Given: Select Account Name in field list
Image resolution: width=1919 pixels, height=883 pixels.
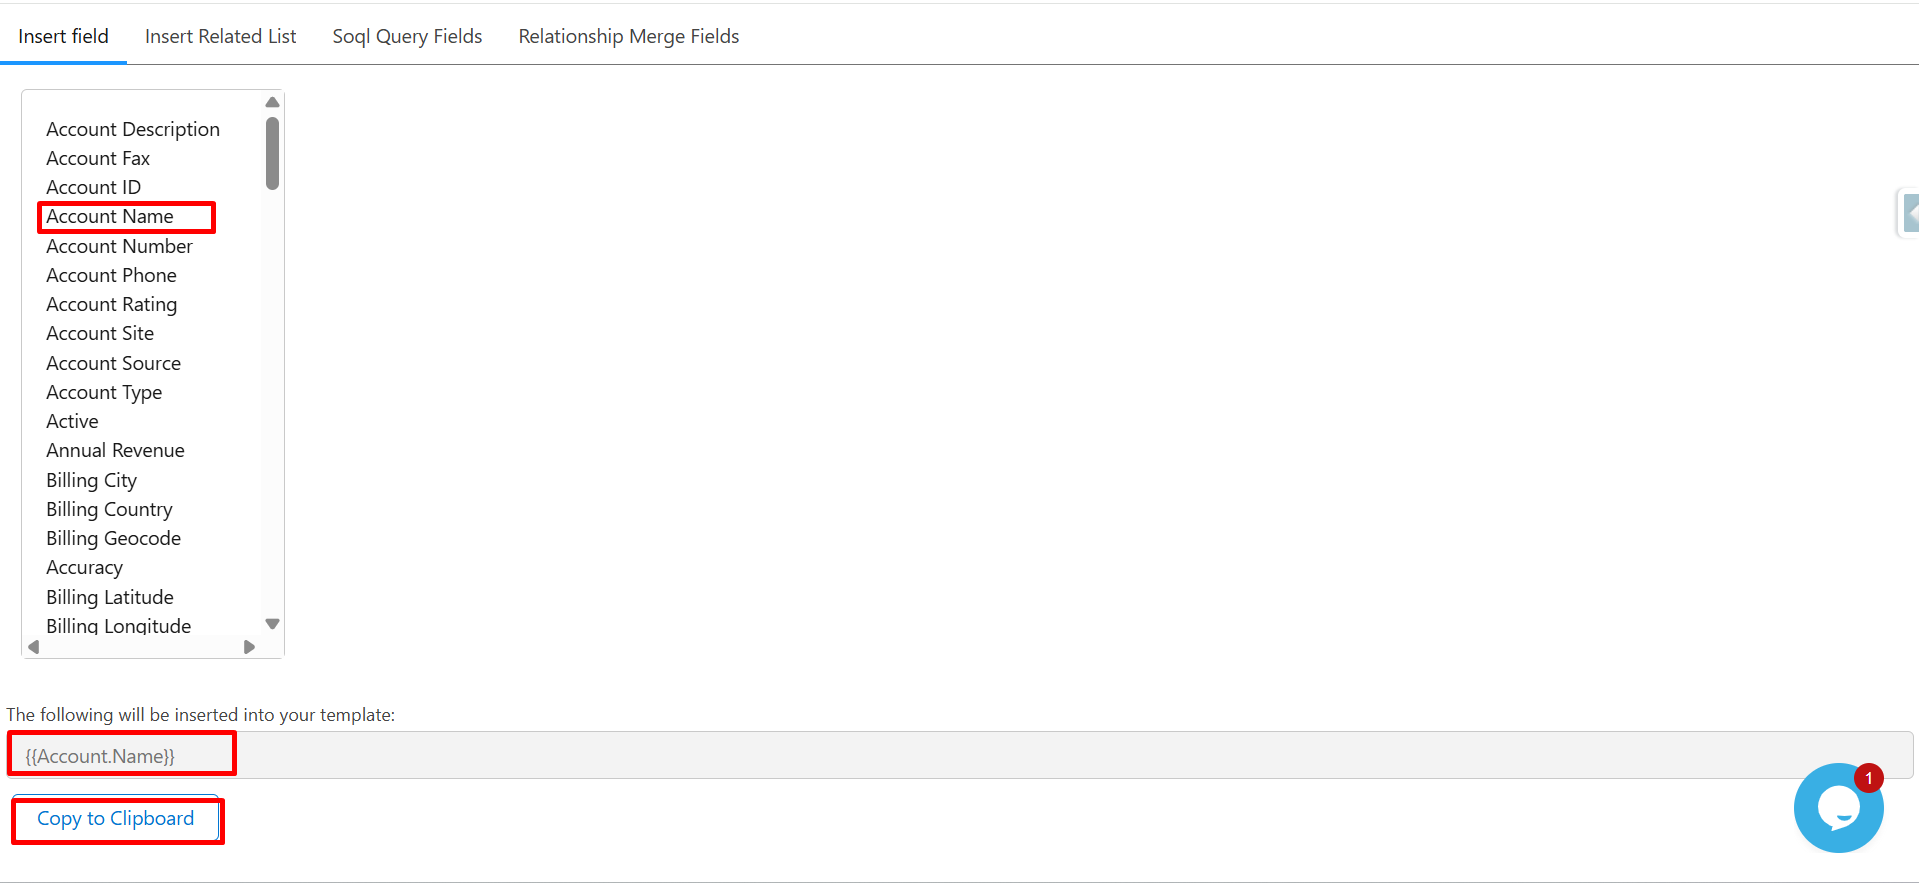Looking at the screenshot, I should pyautogui.click(x=110, y=217).
